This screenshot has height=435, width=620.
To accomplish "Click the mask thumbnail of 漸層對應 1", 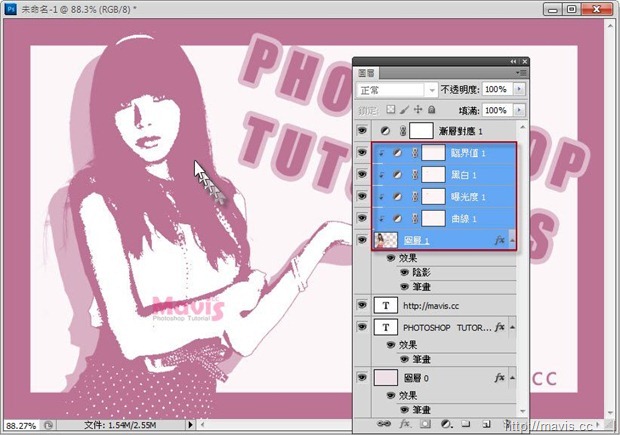I will [x=421, y=130].
